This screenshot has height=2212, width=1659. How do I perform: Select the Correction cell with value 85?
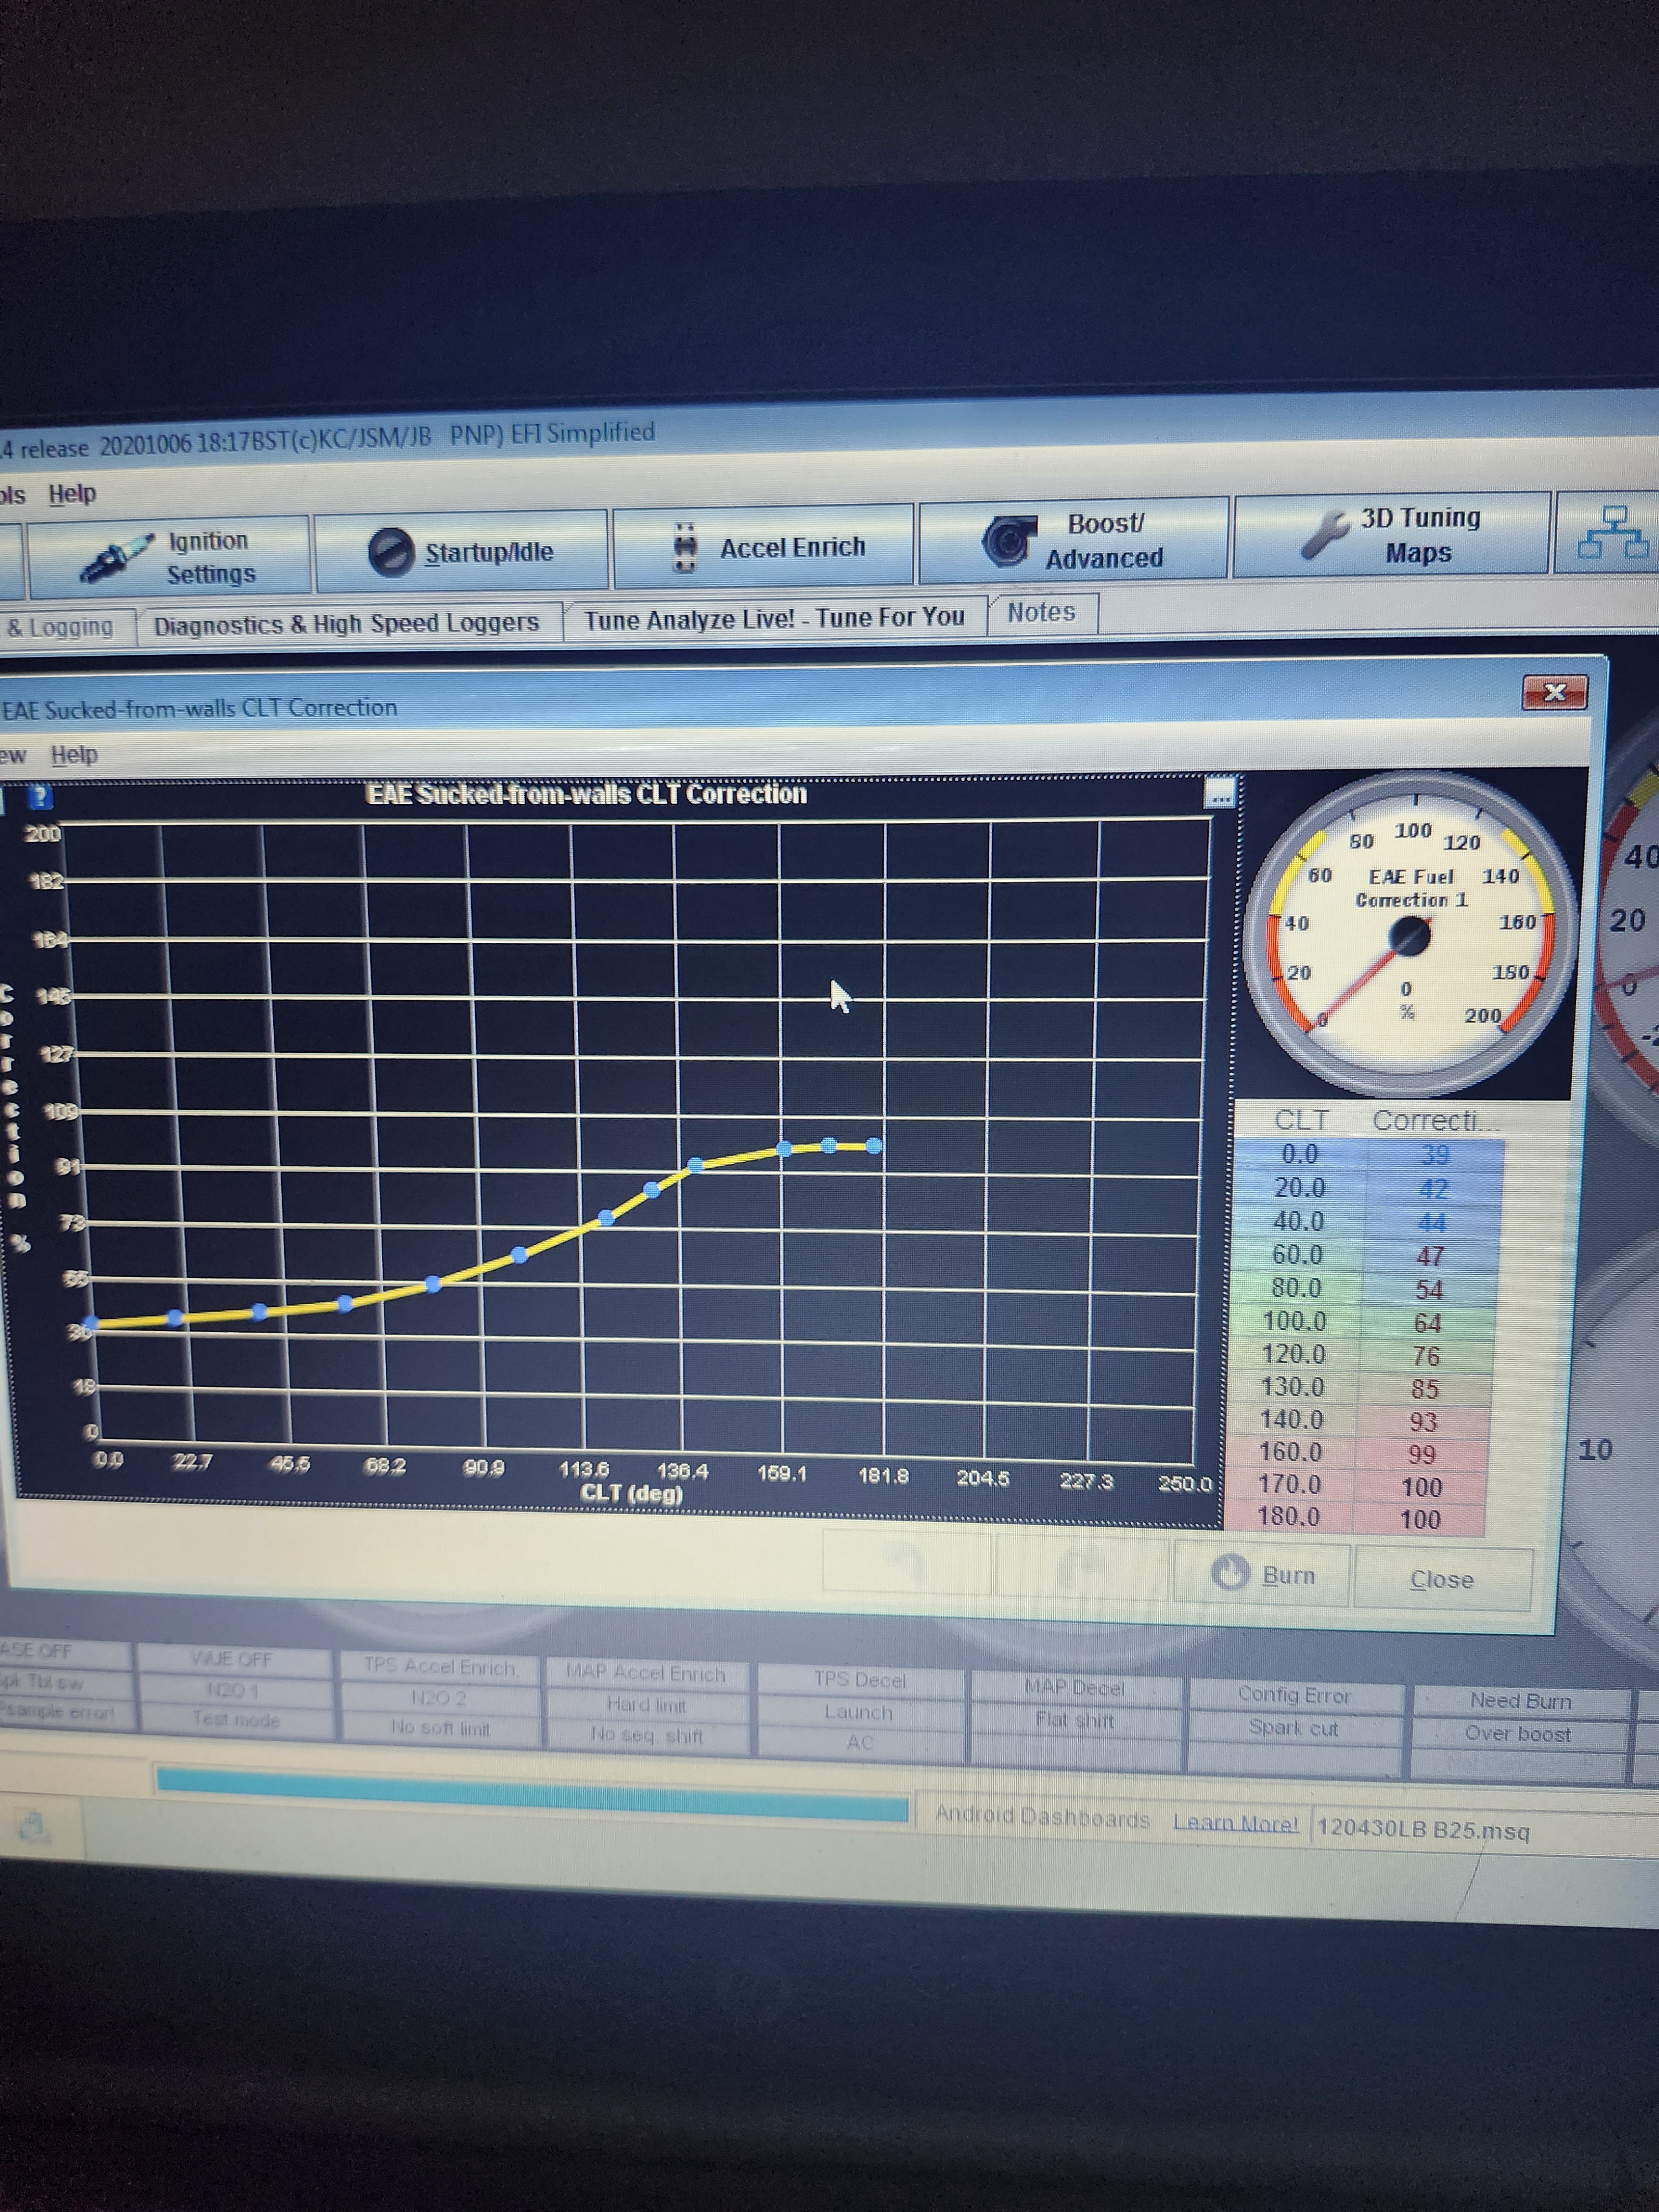click(x=1424, y=1390)
